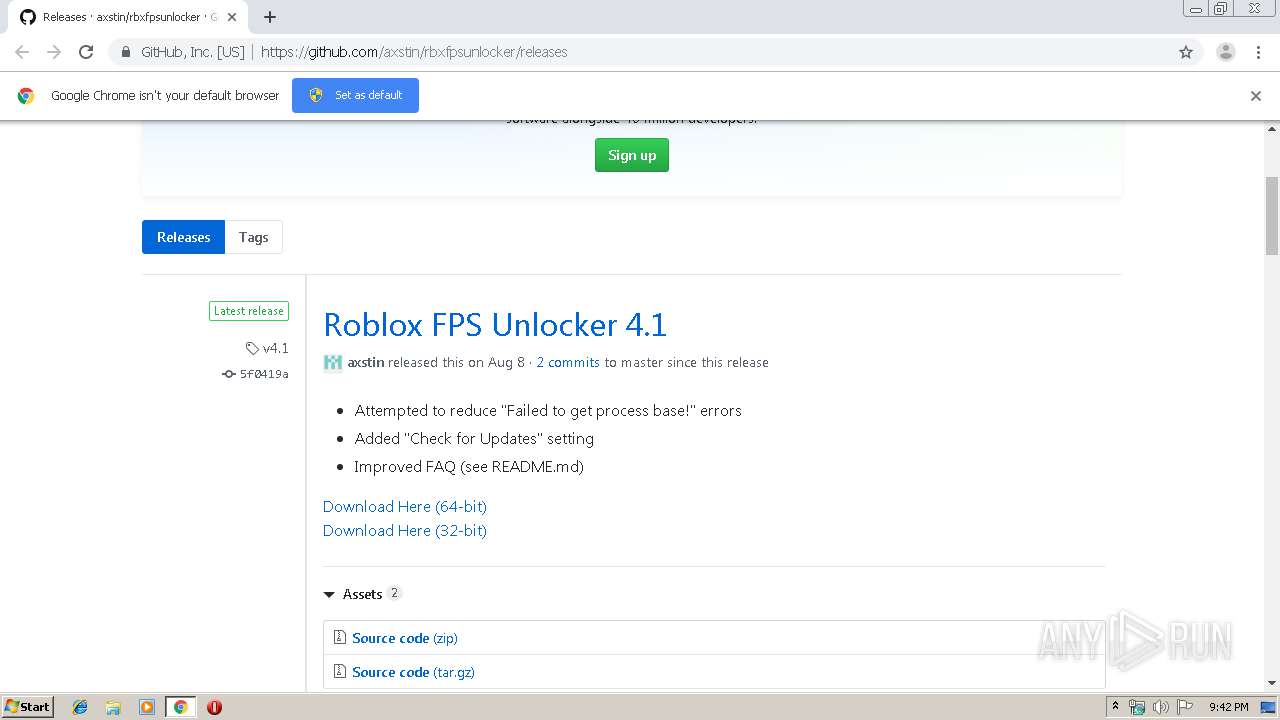Click the red Opera-style taskbar icon
Image resolution: width=1280 pixels, height=720 pixels.
pyautogui.click(x=214, y=707)
